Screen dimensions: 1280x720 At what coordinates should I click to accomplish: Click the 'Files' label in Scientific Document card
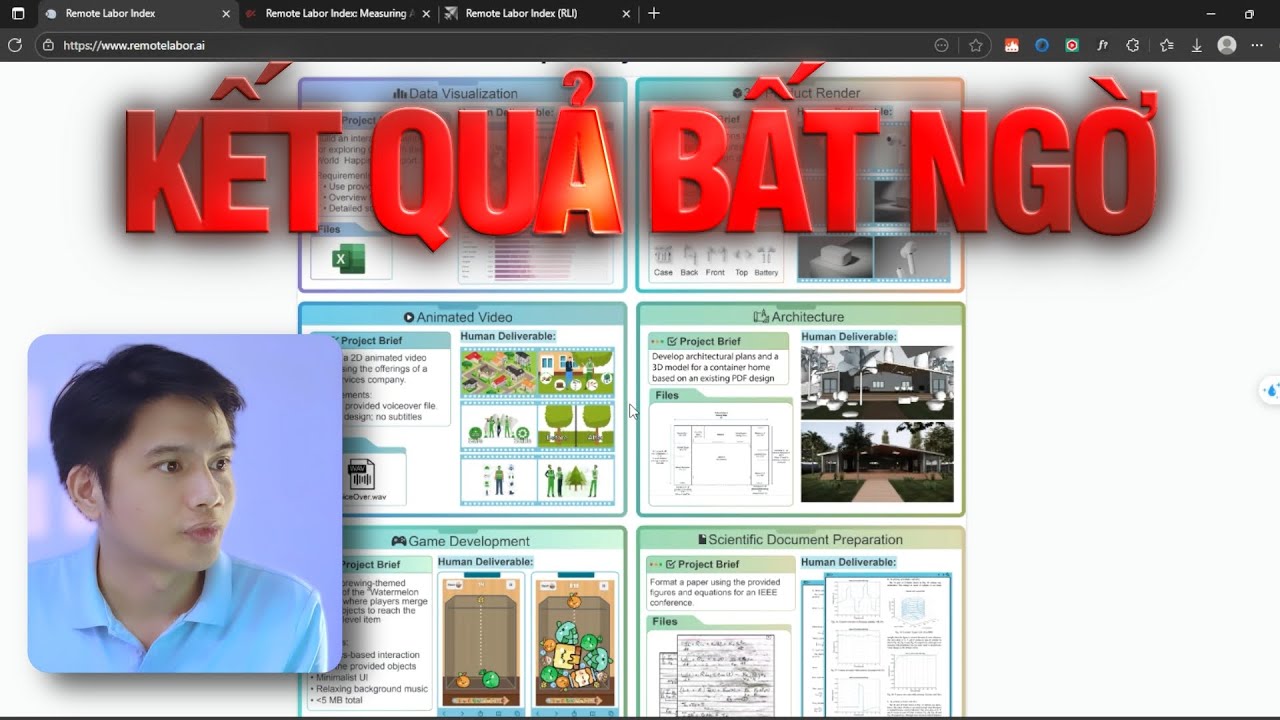pyautogui.click(x=665, y=622)
